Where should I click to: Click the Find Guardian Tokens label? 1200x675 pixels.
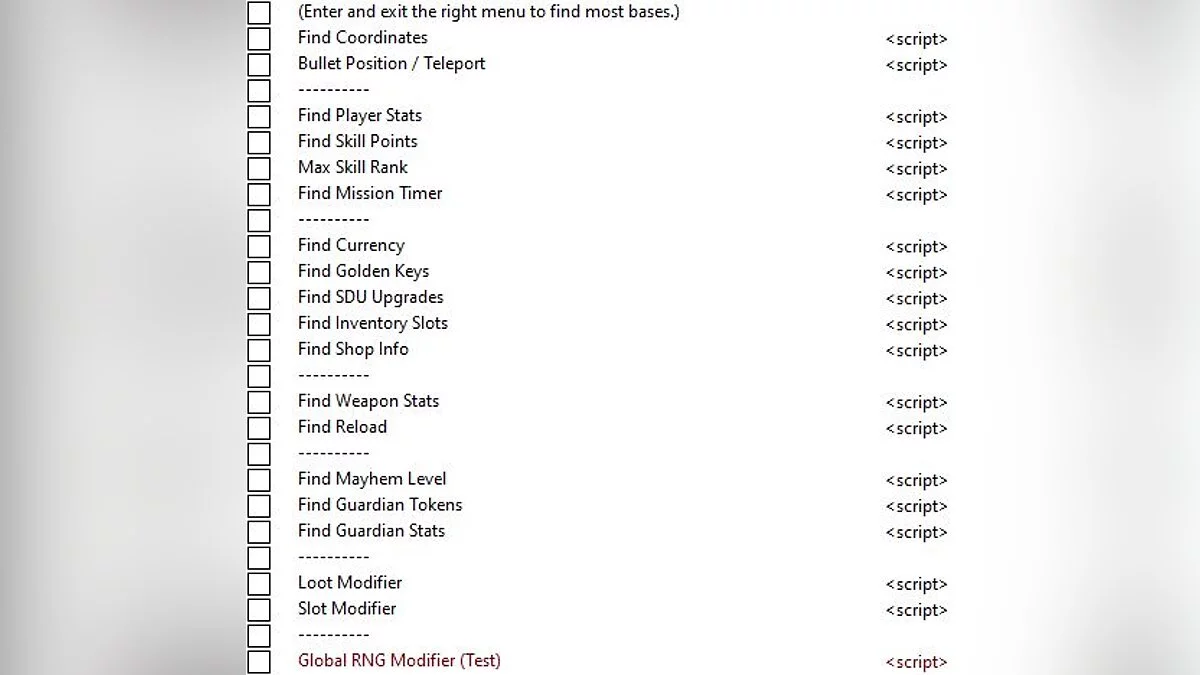pyautogui.click(x=380, y=505)
